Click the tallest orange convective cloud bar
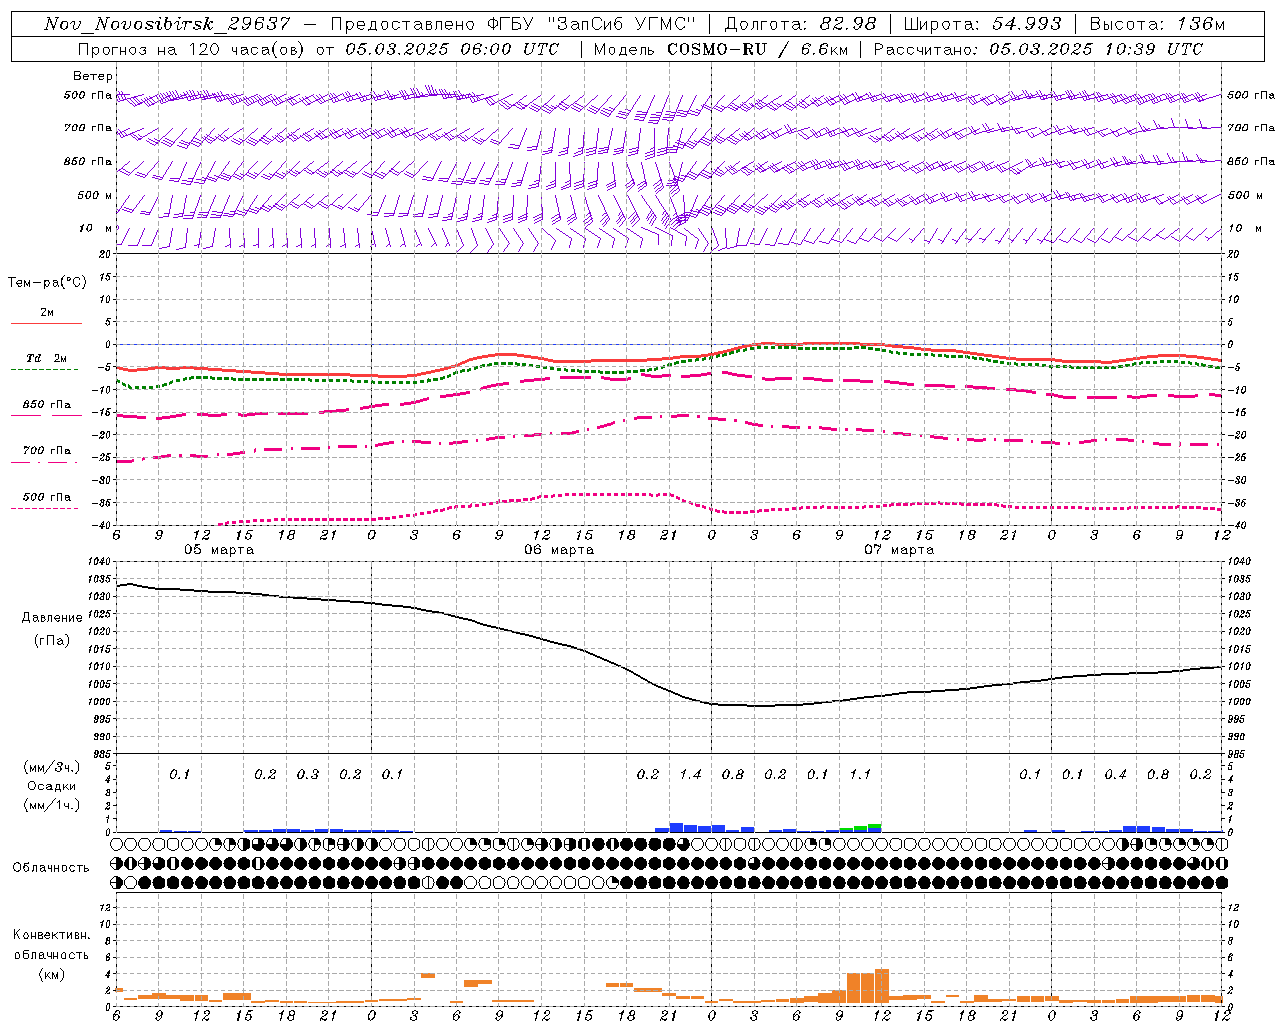Screen dimensions: 1280x1024 tap(882, 986)
